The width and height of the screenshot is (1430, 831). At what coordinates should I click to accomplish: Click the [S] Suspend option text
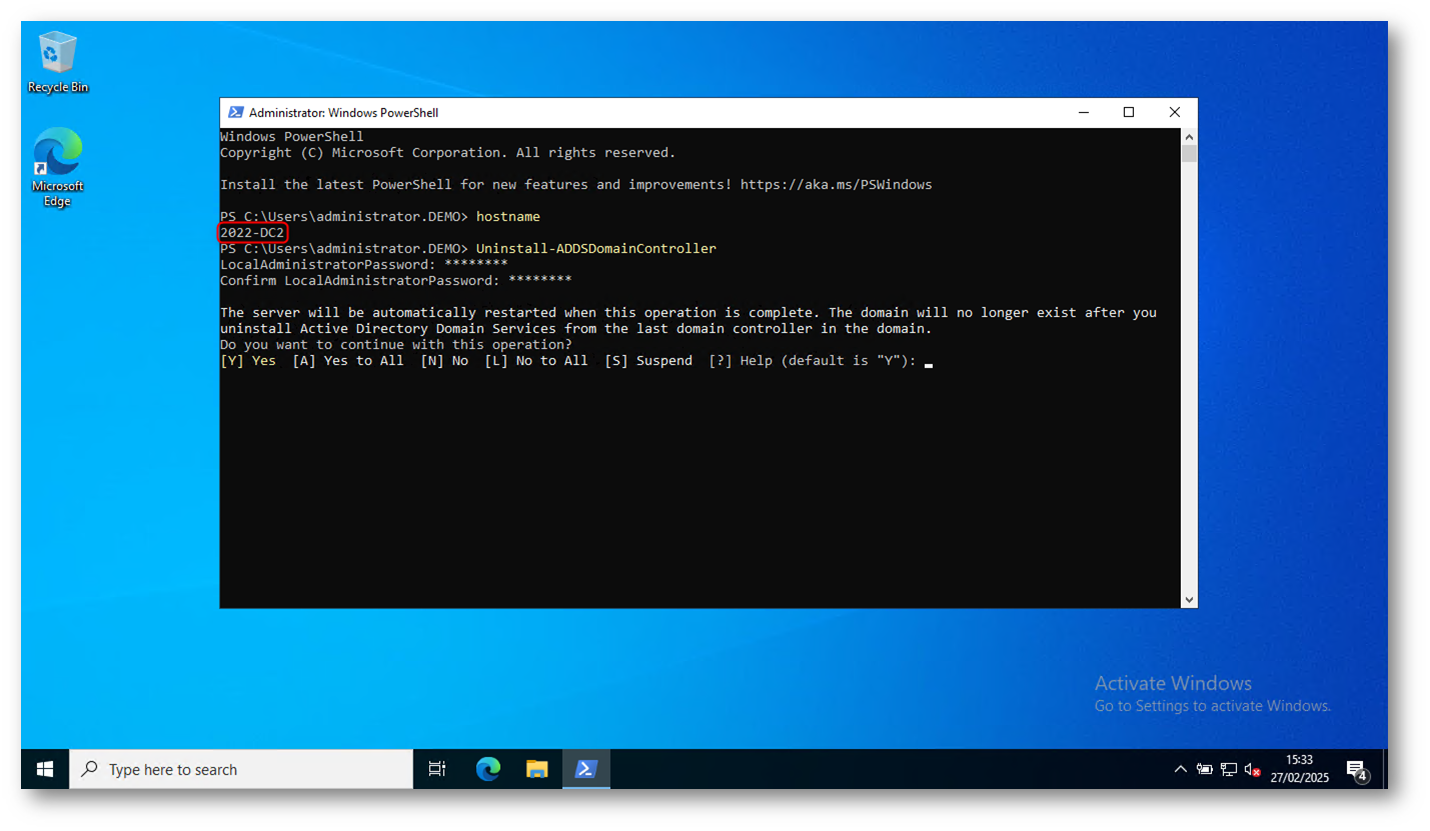pyautogui.click(x=648, y=361)
